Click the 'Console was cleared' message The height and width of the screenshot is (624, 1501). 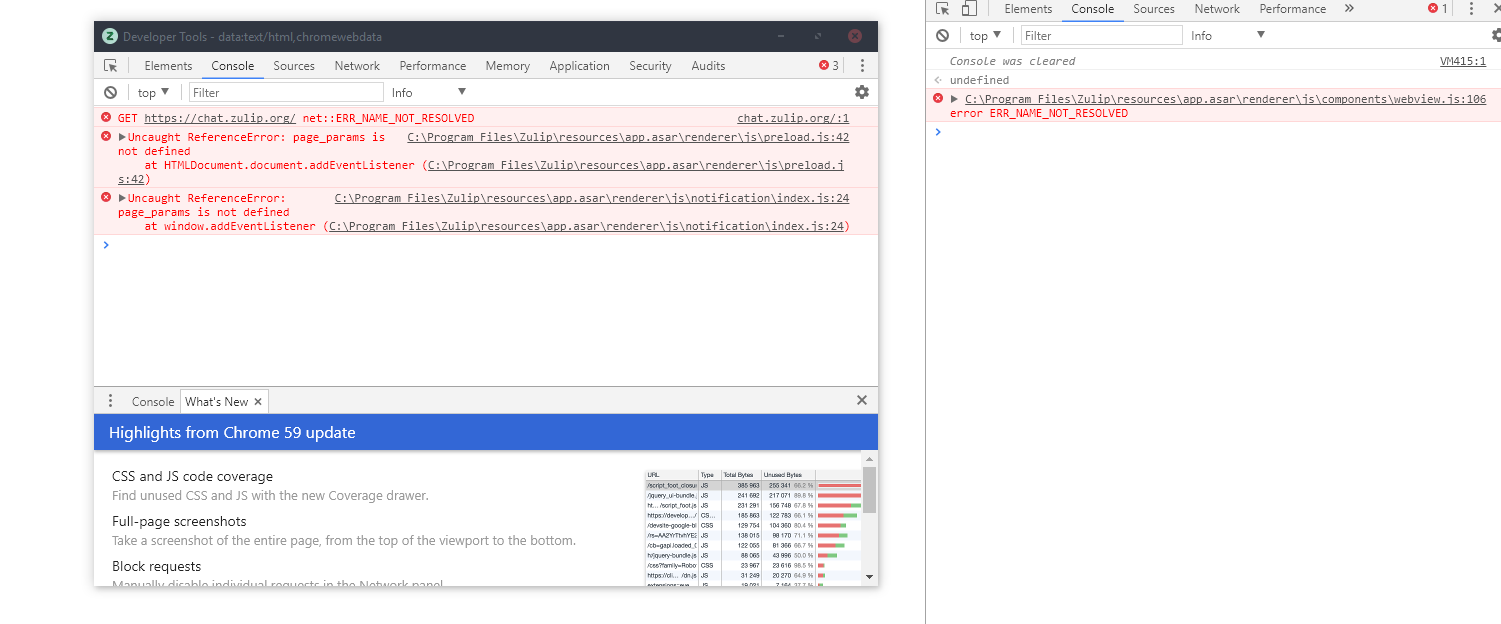click(1012, 61)
